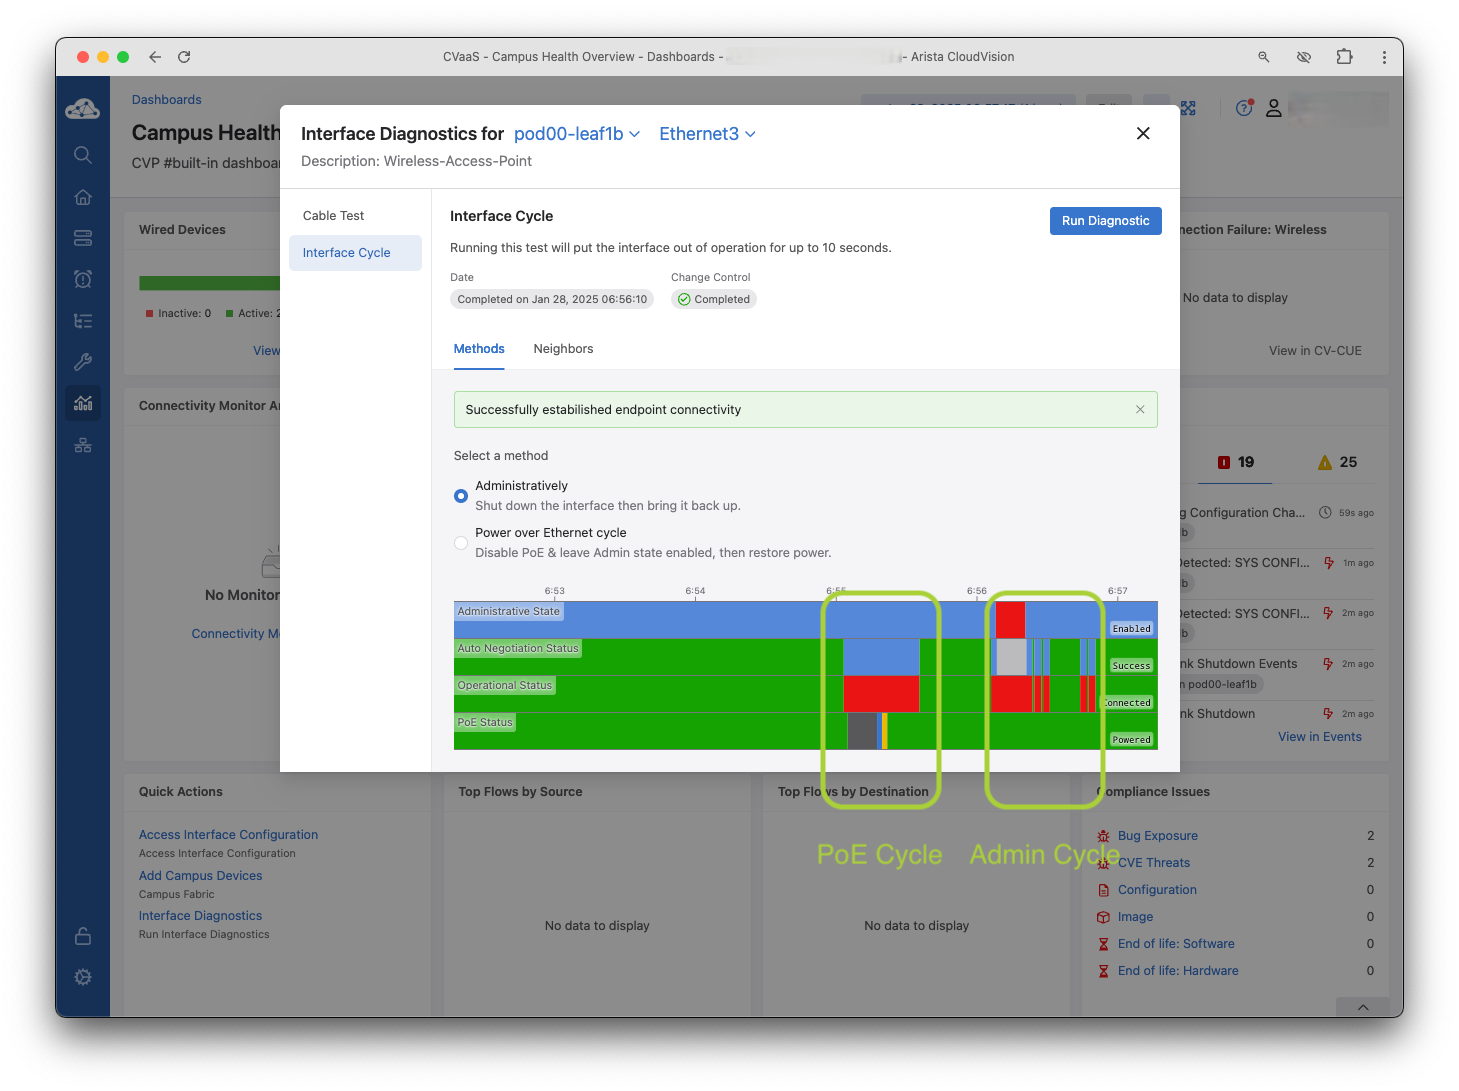Select the Power over Ethernet cycle option
The width and height of the screenshot is (1459, 1091).
coord(461,543)
